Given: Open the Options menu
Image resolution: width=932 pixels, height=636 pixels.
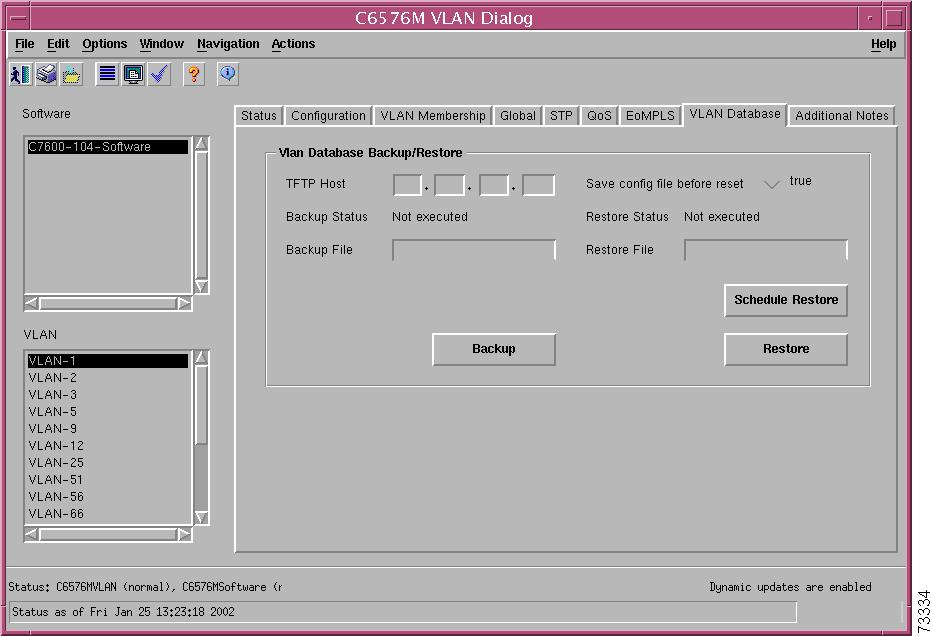Looking at the screenshot, I should pyautogui.click(x=105, y=44).
